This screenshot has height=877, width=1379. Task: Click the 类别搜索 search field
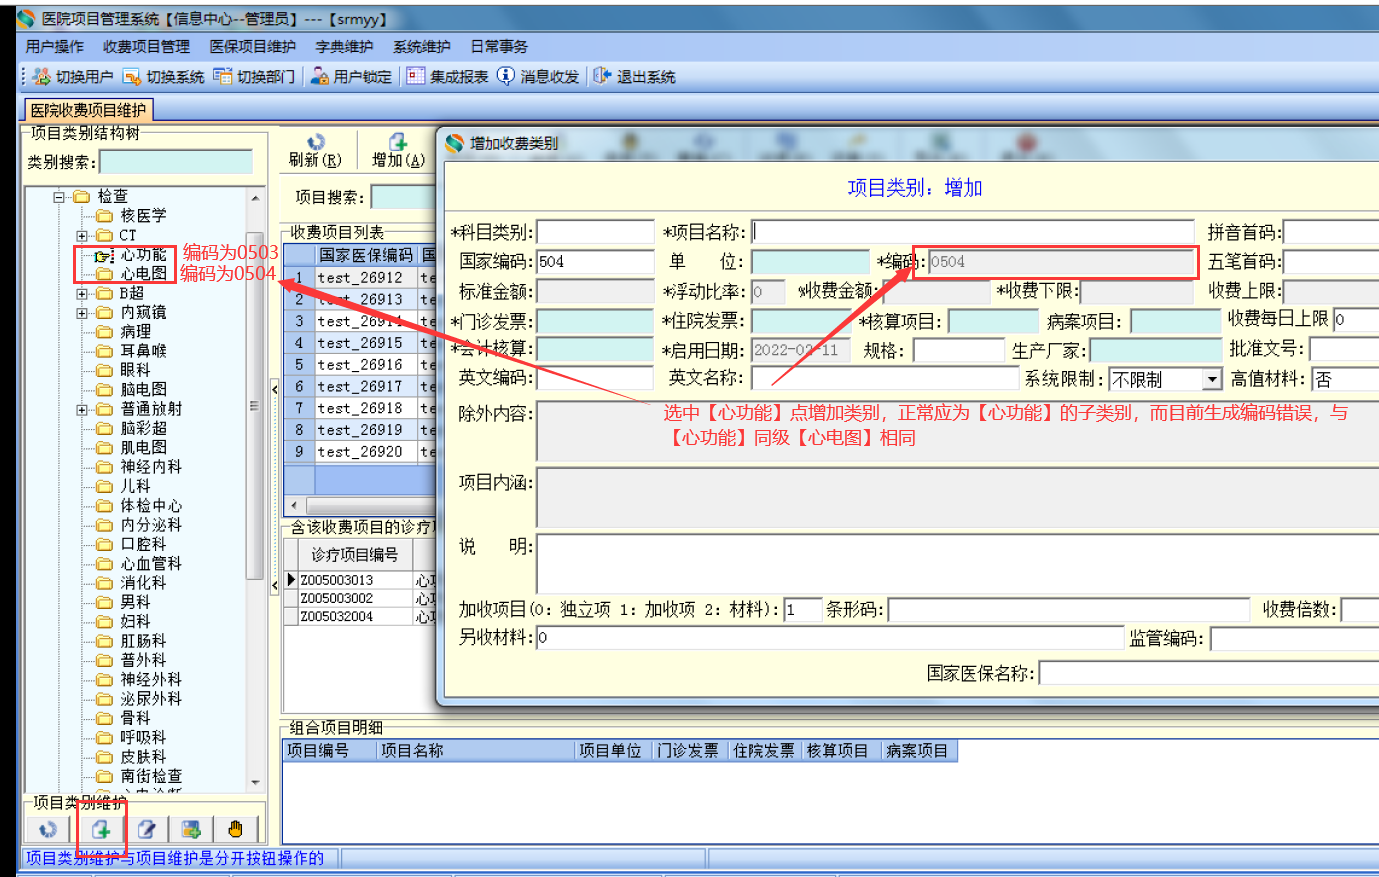coord(176,162)
